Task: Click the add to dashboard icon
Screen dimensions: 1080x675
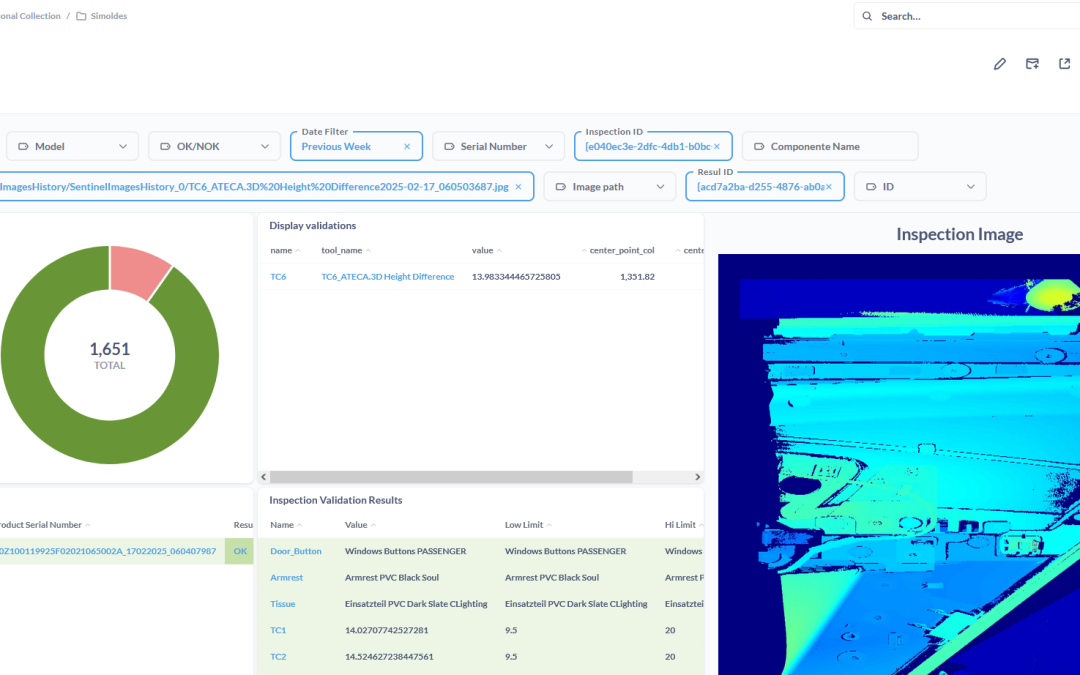Action: 1032,64
